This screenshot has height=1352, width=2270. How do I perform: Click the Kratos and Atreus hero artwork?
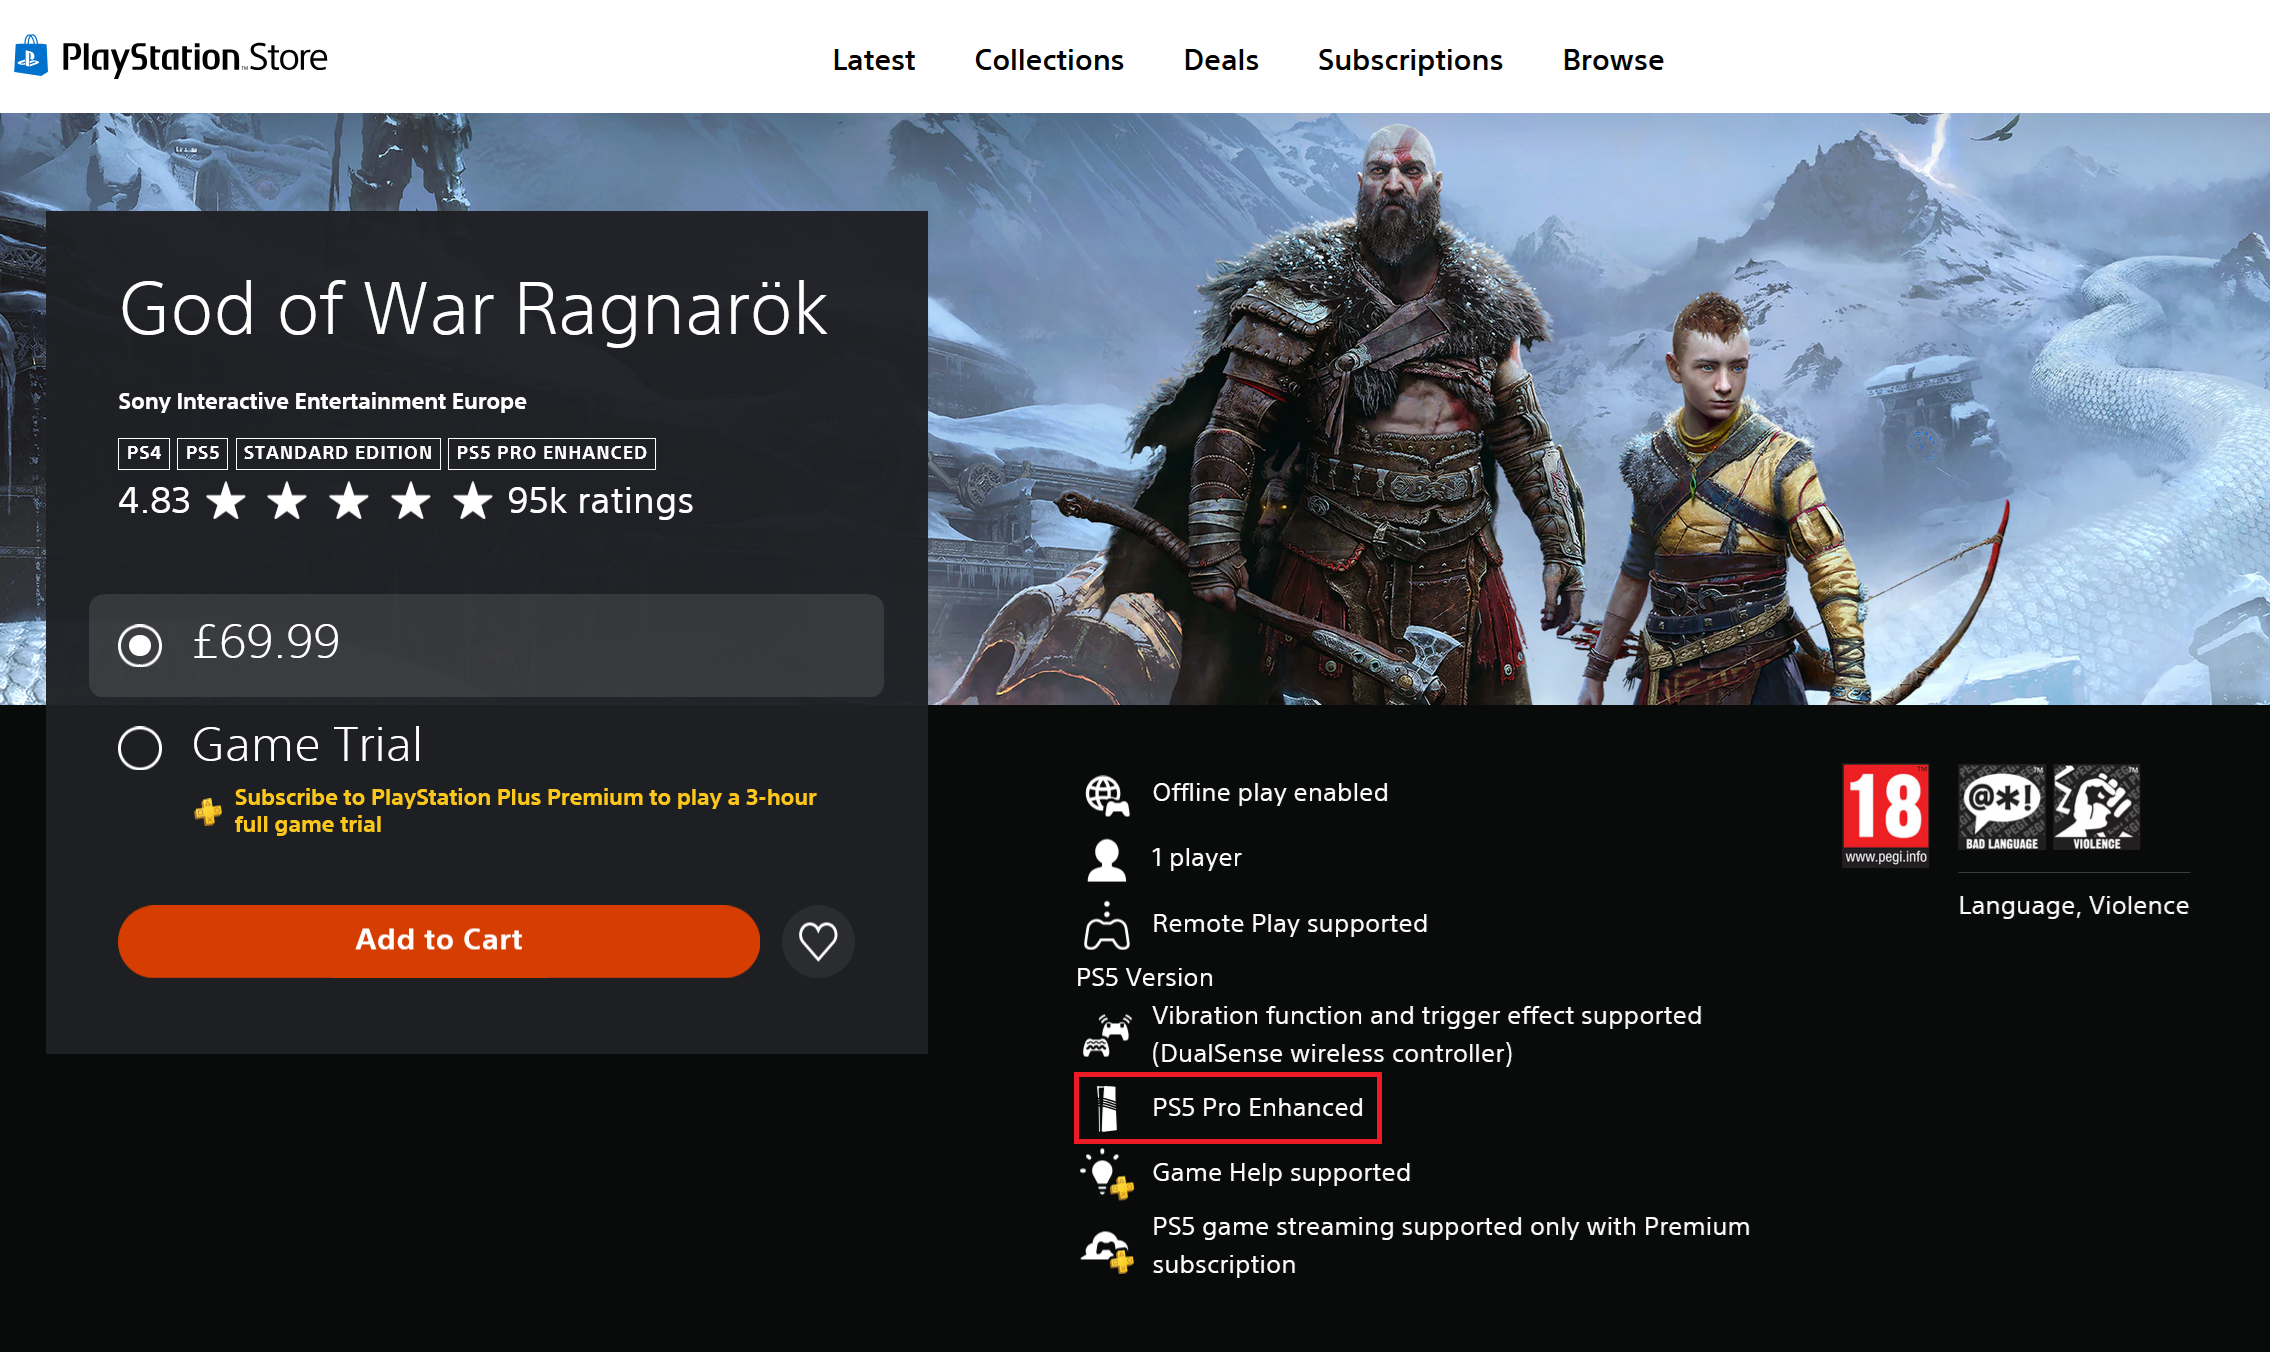coord(1598,409)
